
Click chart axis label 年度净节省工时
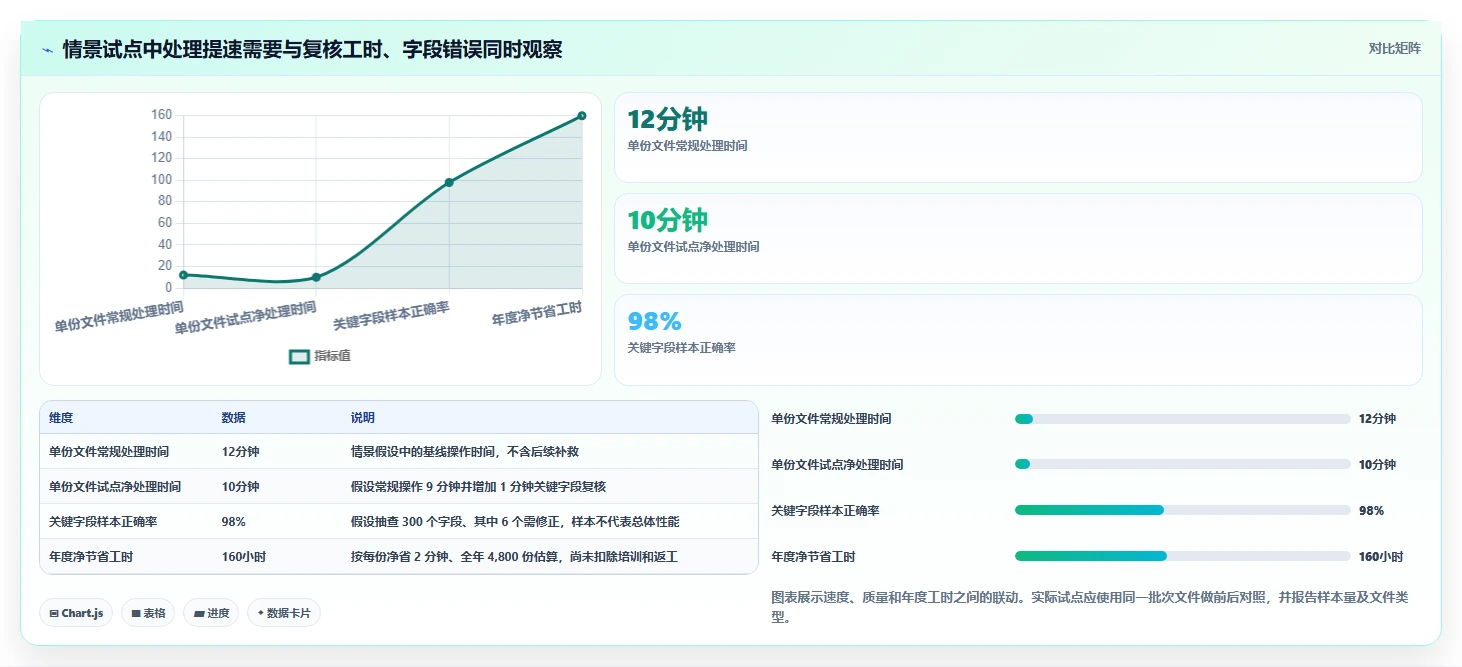coord(537,312)
